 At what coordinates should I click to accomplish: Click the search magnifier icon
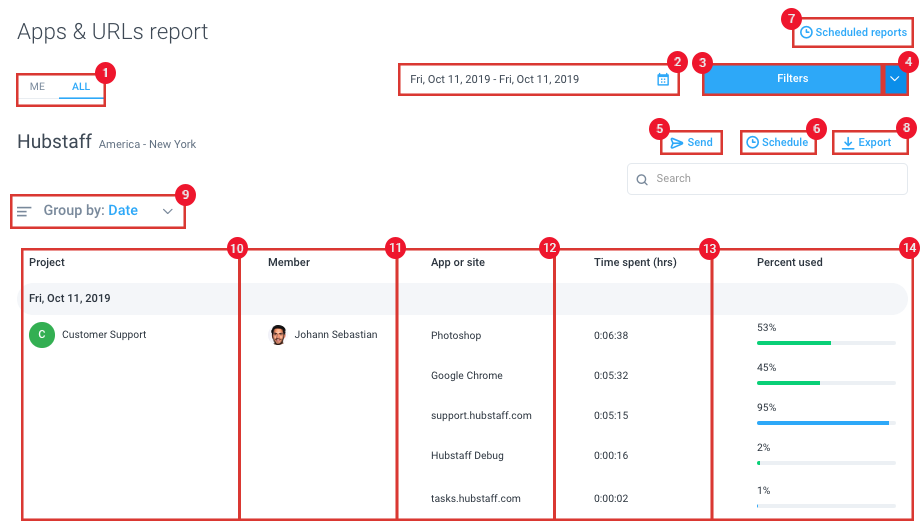click(x=642, y=179)
